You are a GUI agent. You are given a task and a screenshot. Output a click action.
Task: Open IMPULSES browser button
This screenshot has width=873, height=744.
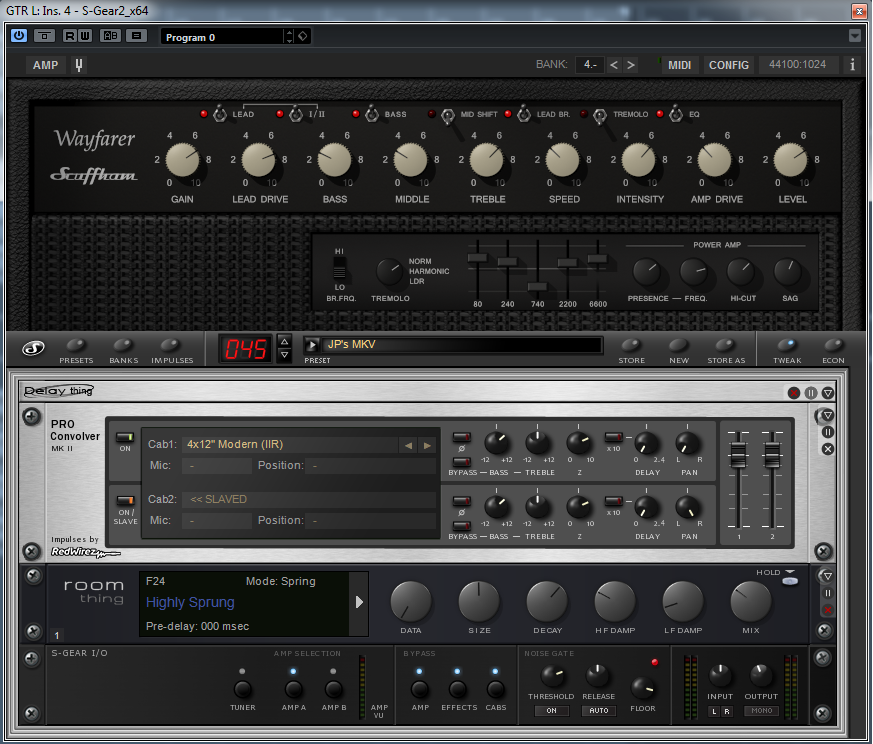point(171,346)
